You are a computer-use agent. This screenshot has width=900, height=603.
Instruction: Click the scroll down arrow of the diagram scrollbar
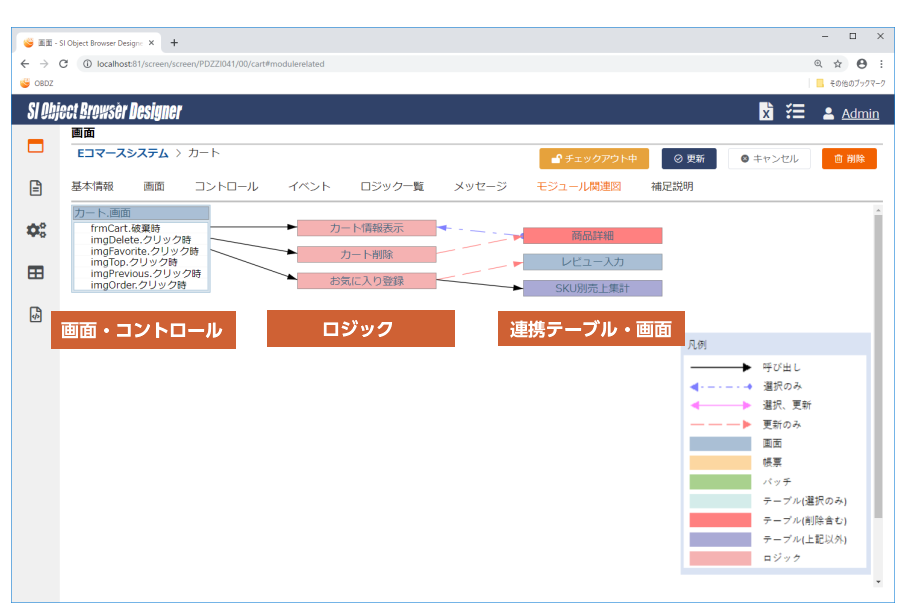(878, 581)
